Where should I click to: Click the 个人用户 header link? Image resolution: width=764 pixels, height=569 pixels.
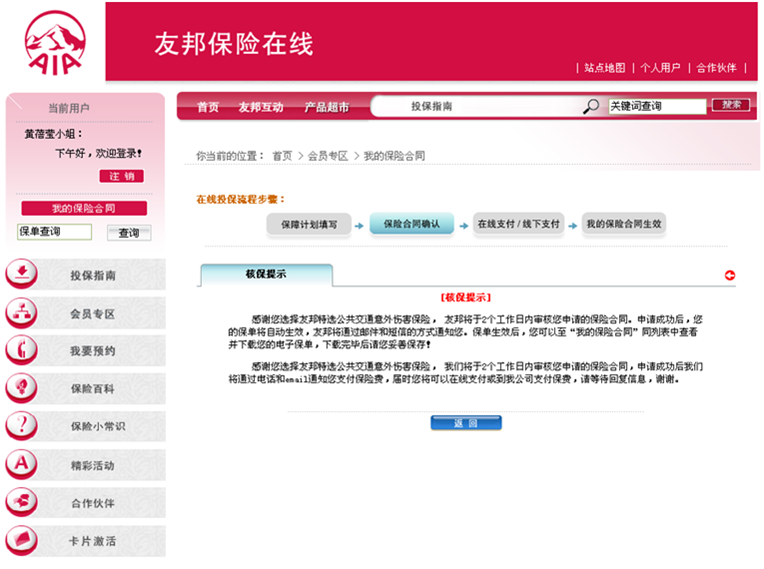pos(660,68)
